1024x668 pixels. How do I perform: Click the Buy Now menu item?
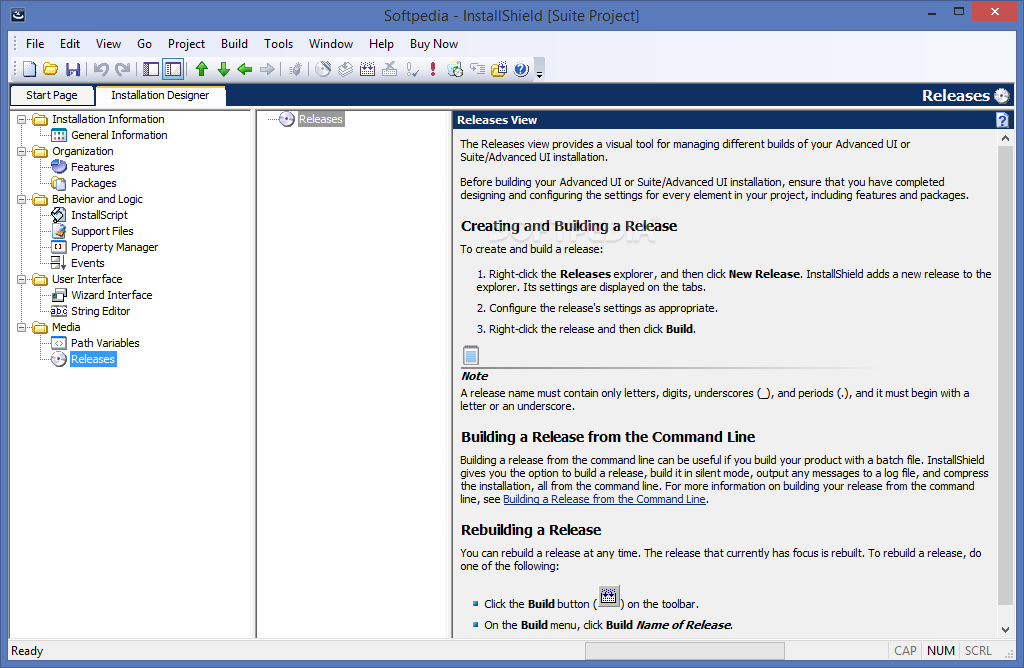tap(434, 44)
